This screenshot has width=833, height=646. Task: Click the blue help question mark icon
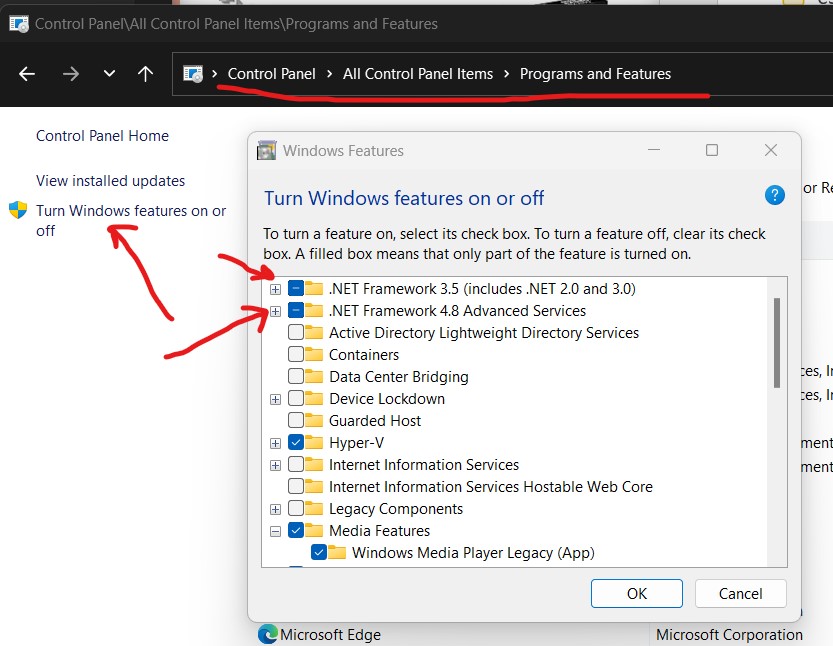[774, 195]
